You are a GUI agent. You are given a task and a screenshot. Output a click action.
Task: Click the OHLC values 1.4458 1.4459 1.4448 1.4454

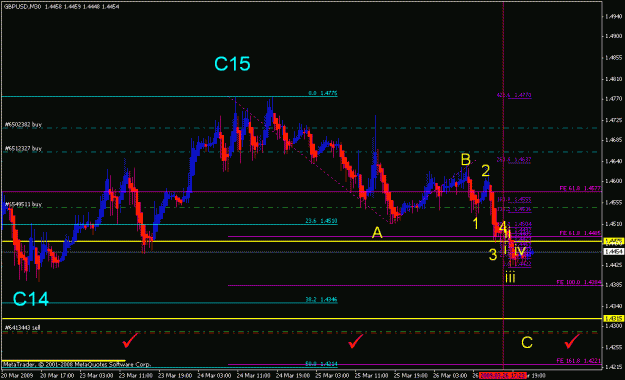click(x=82, y=6)
